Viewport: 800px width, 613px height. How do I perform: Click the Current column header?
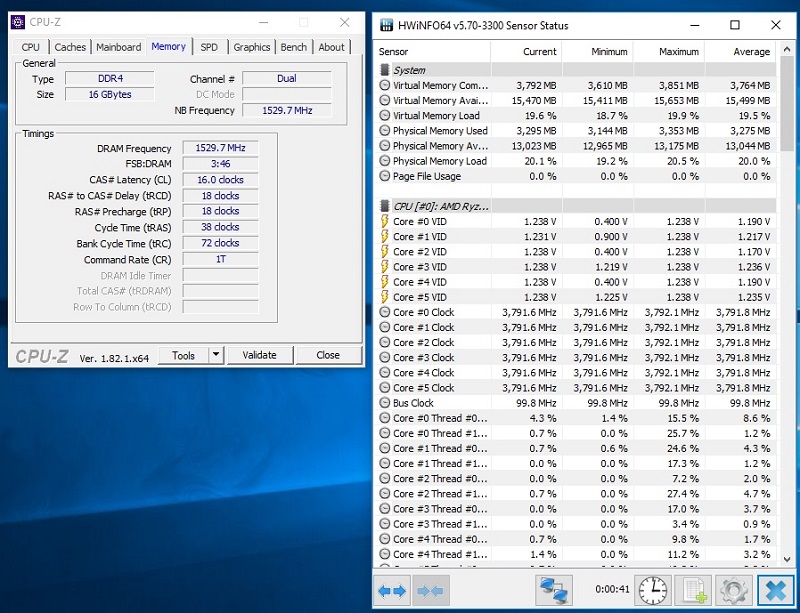pos(526,52)
